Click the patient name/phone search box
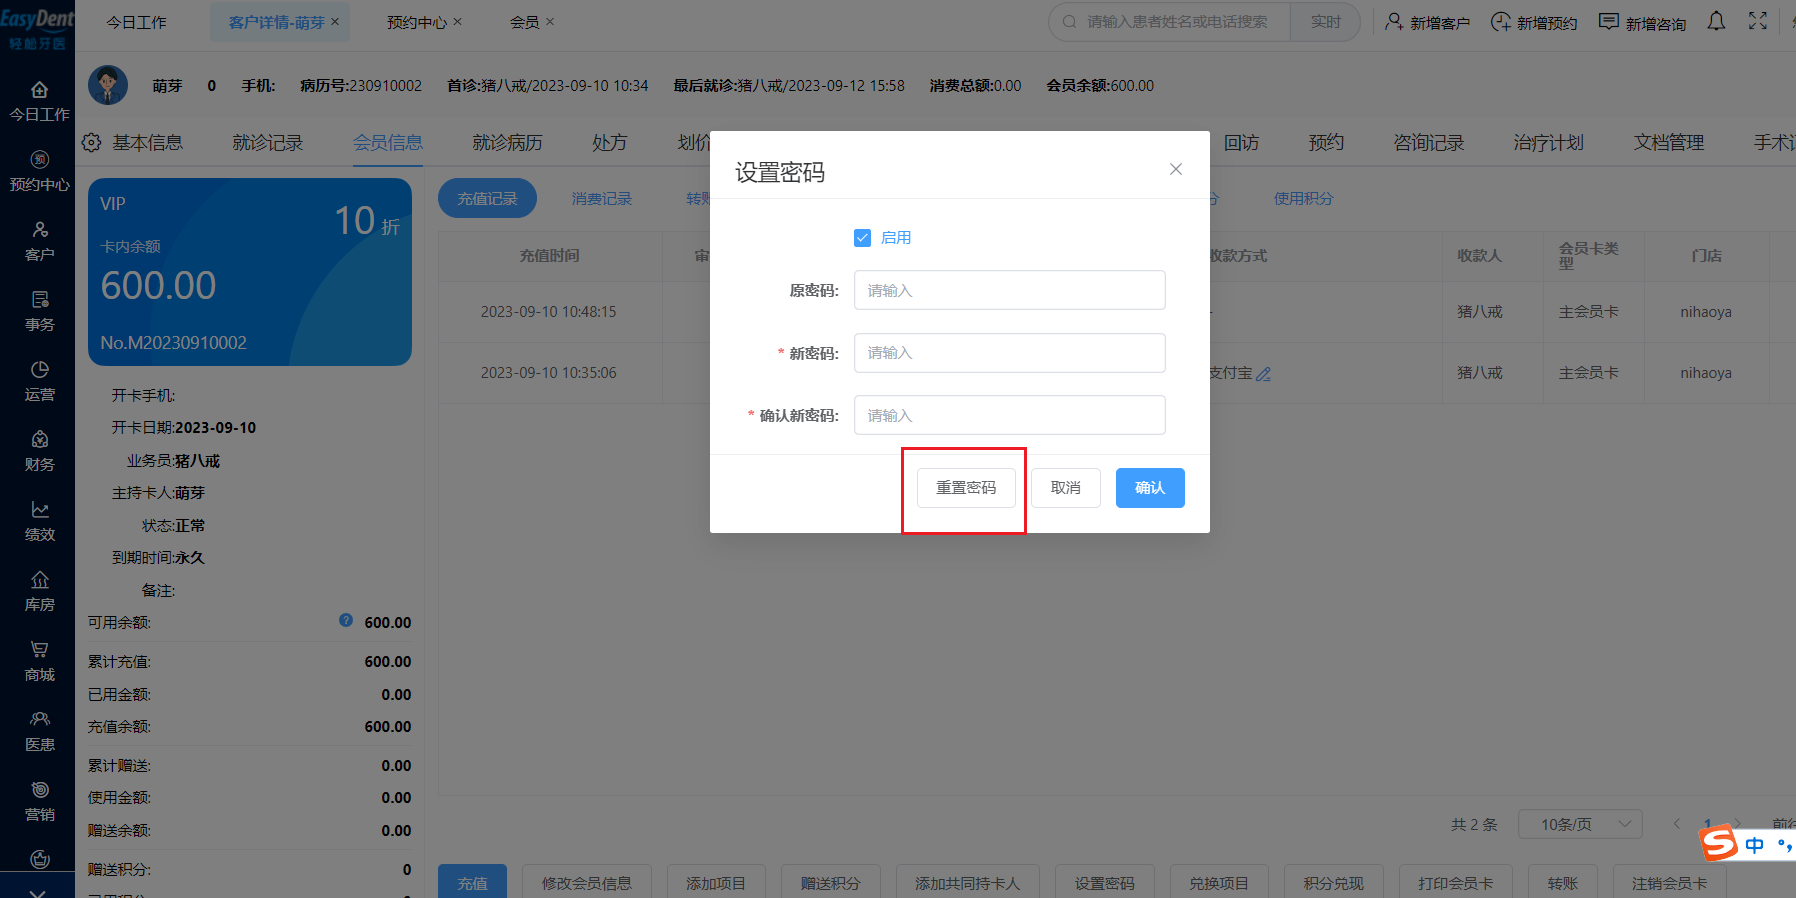 [x=1170, y=22]
